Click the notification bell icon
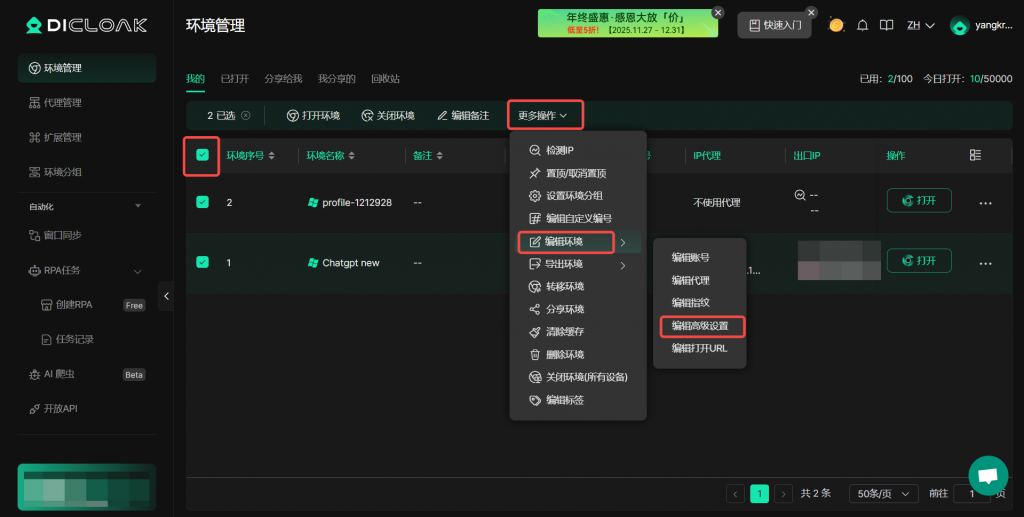Screen dimensions: 1024x517 coord(862,25)
